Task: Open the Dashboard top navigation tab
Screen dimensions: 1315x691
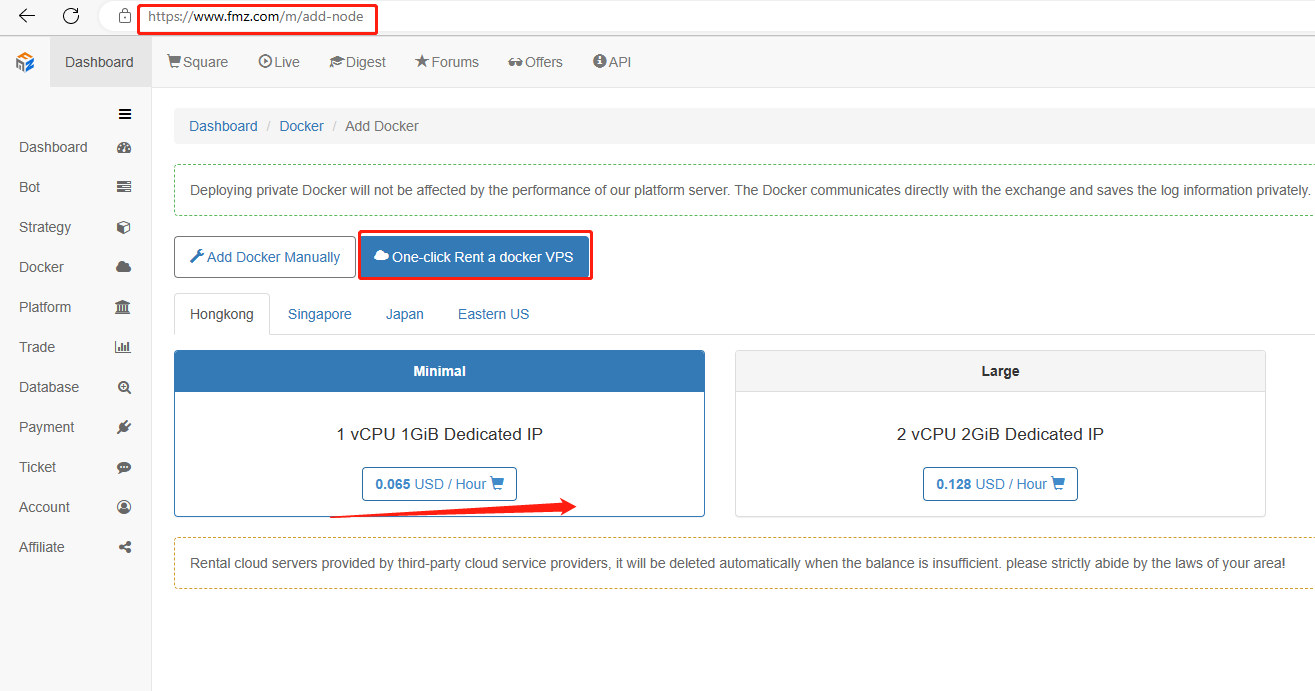Action: 99,62
